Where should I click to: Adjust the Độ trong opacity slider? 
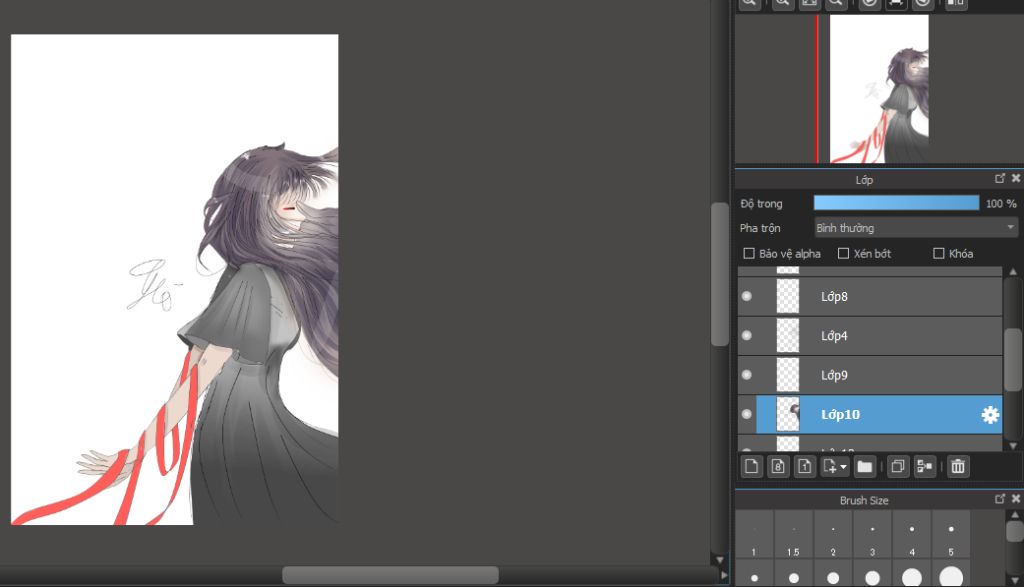click(x=896, y=203)
